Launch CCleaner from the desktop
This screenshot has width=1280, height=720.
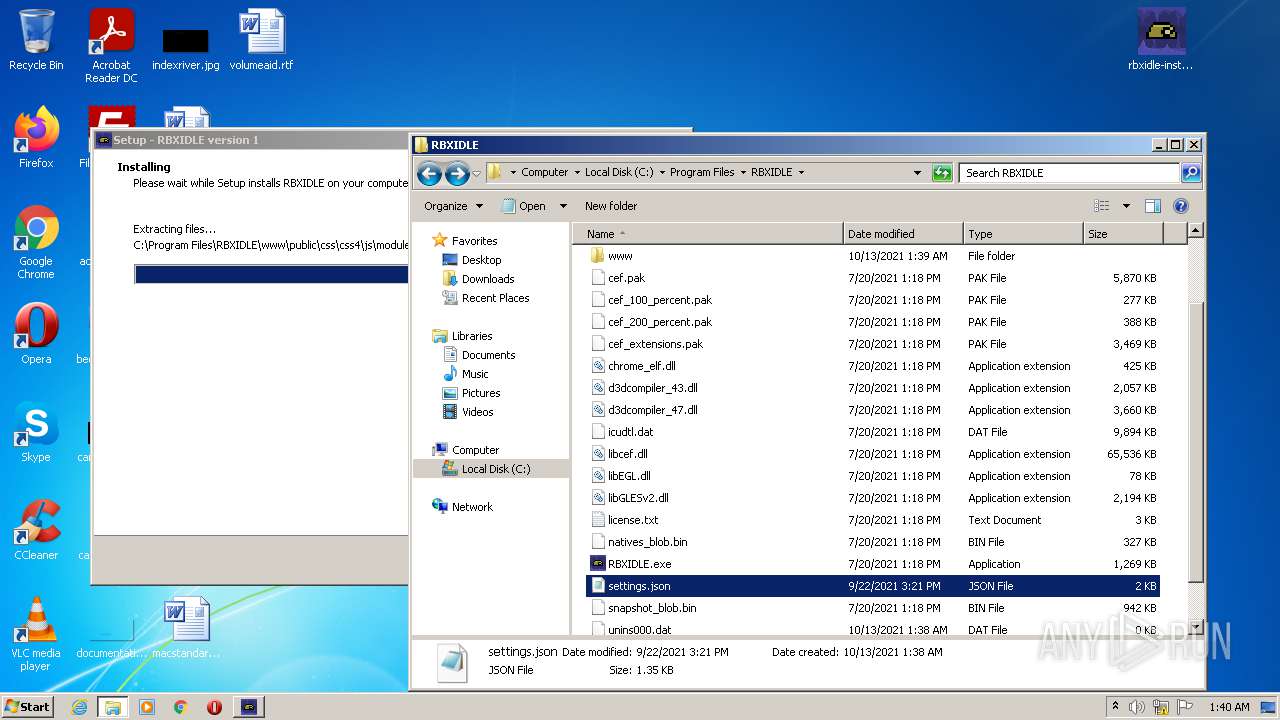36,529
